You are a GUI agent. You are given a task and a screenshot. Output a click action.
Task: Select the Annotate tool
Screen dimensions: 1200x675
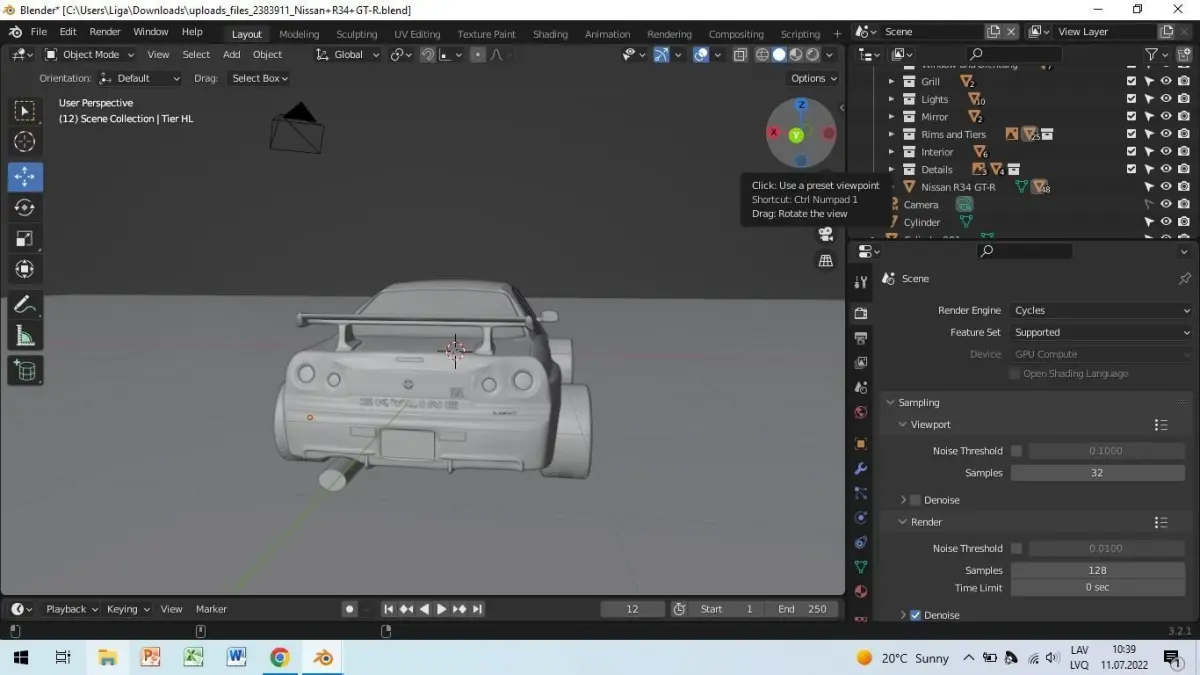[x=25, y=306]
